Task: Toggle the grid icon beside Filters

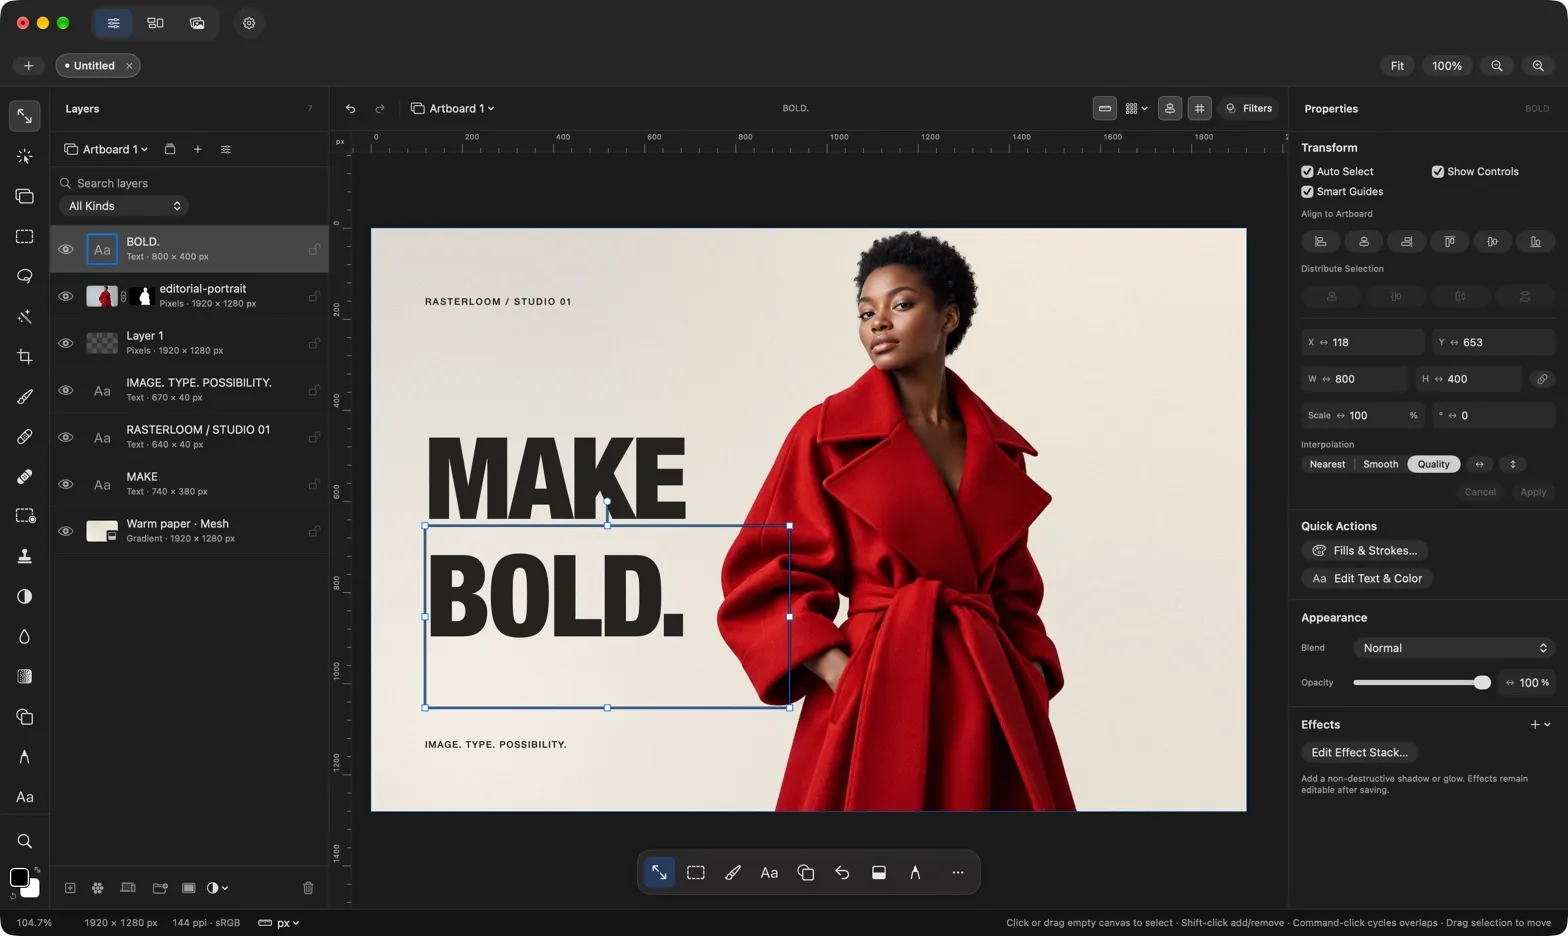Action: click(1199, 108)
